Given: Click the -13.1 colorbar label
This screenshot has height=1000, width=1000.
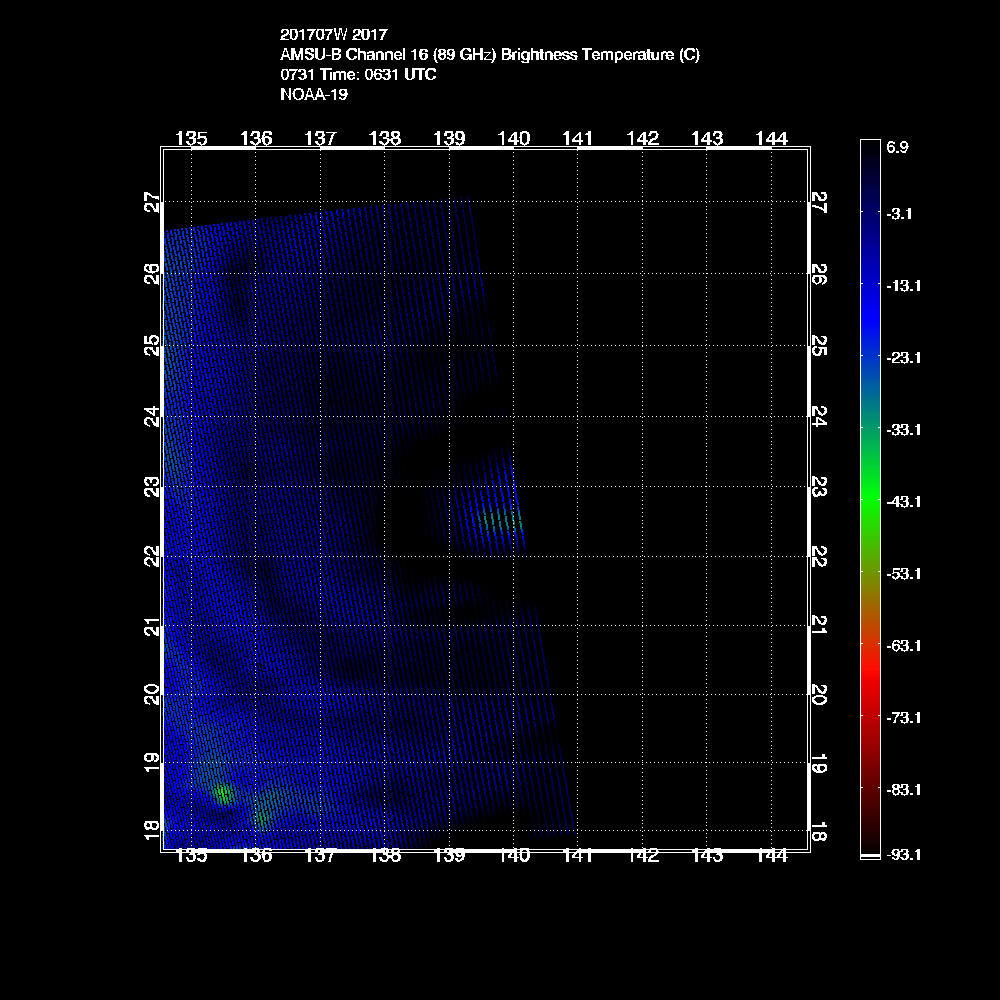Looking at the screenshot, I should pos(902,285).
